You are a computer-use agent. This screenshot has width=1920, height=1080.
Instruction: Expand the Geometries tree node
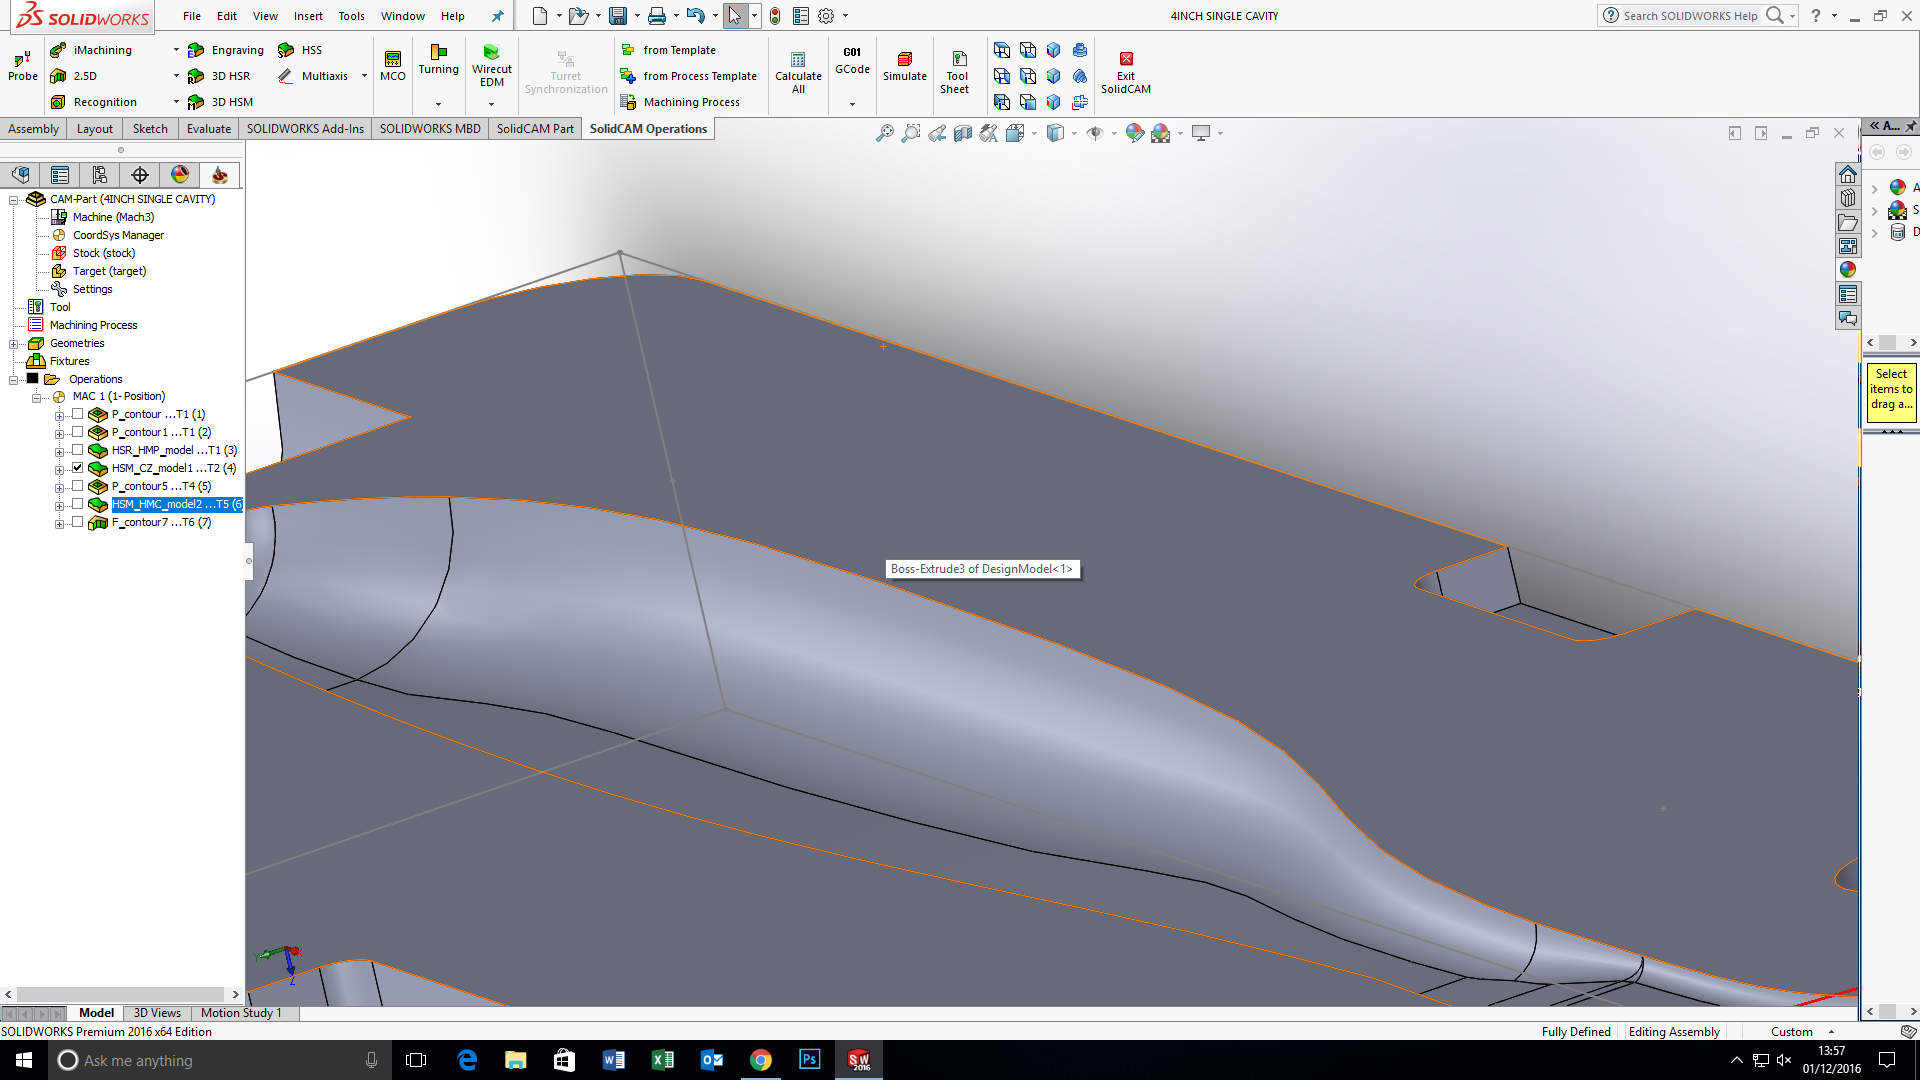coord(14,344)
